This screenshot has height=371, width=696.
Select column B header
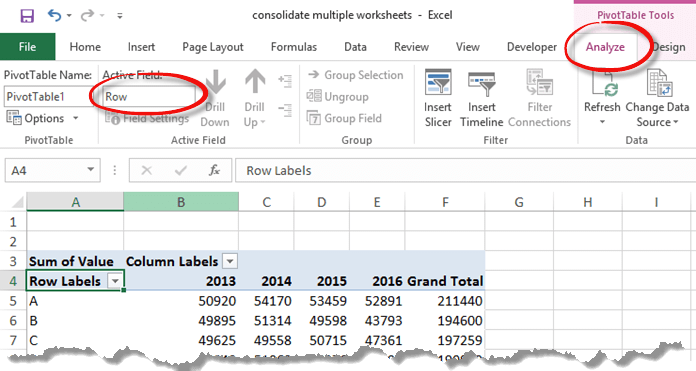(x=181, y=202)
